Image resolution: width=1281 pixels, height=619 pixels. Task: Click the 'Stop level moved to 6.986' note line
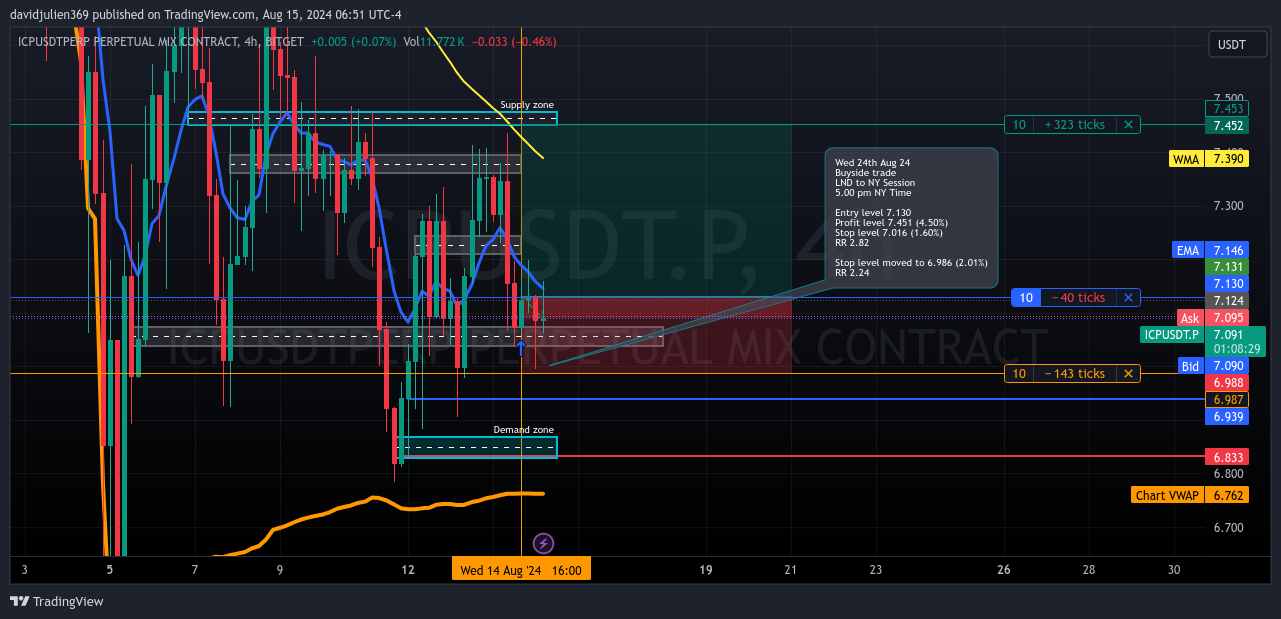(911, 262)
